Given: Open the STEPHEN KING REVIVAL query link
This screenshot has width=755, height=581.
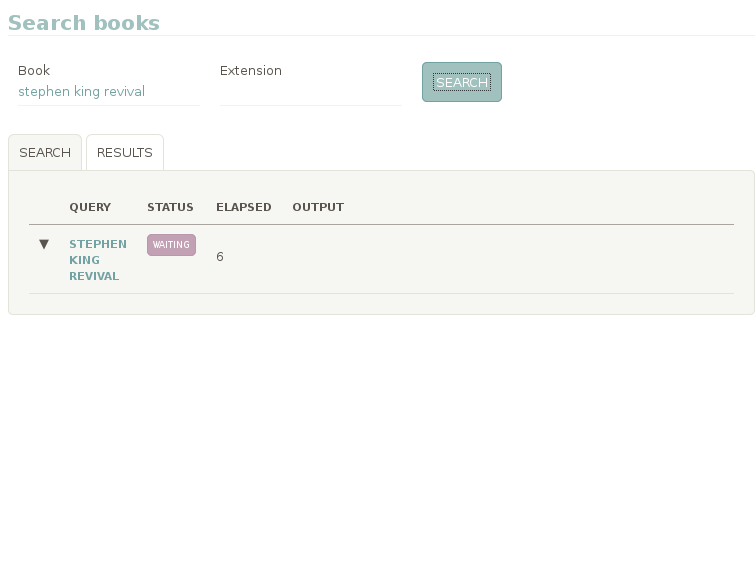Looking at the screenshot, I should pos(98,260).
